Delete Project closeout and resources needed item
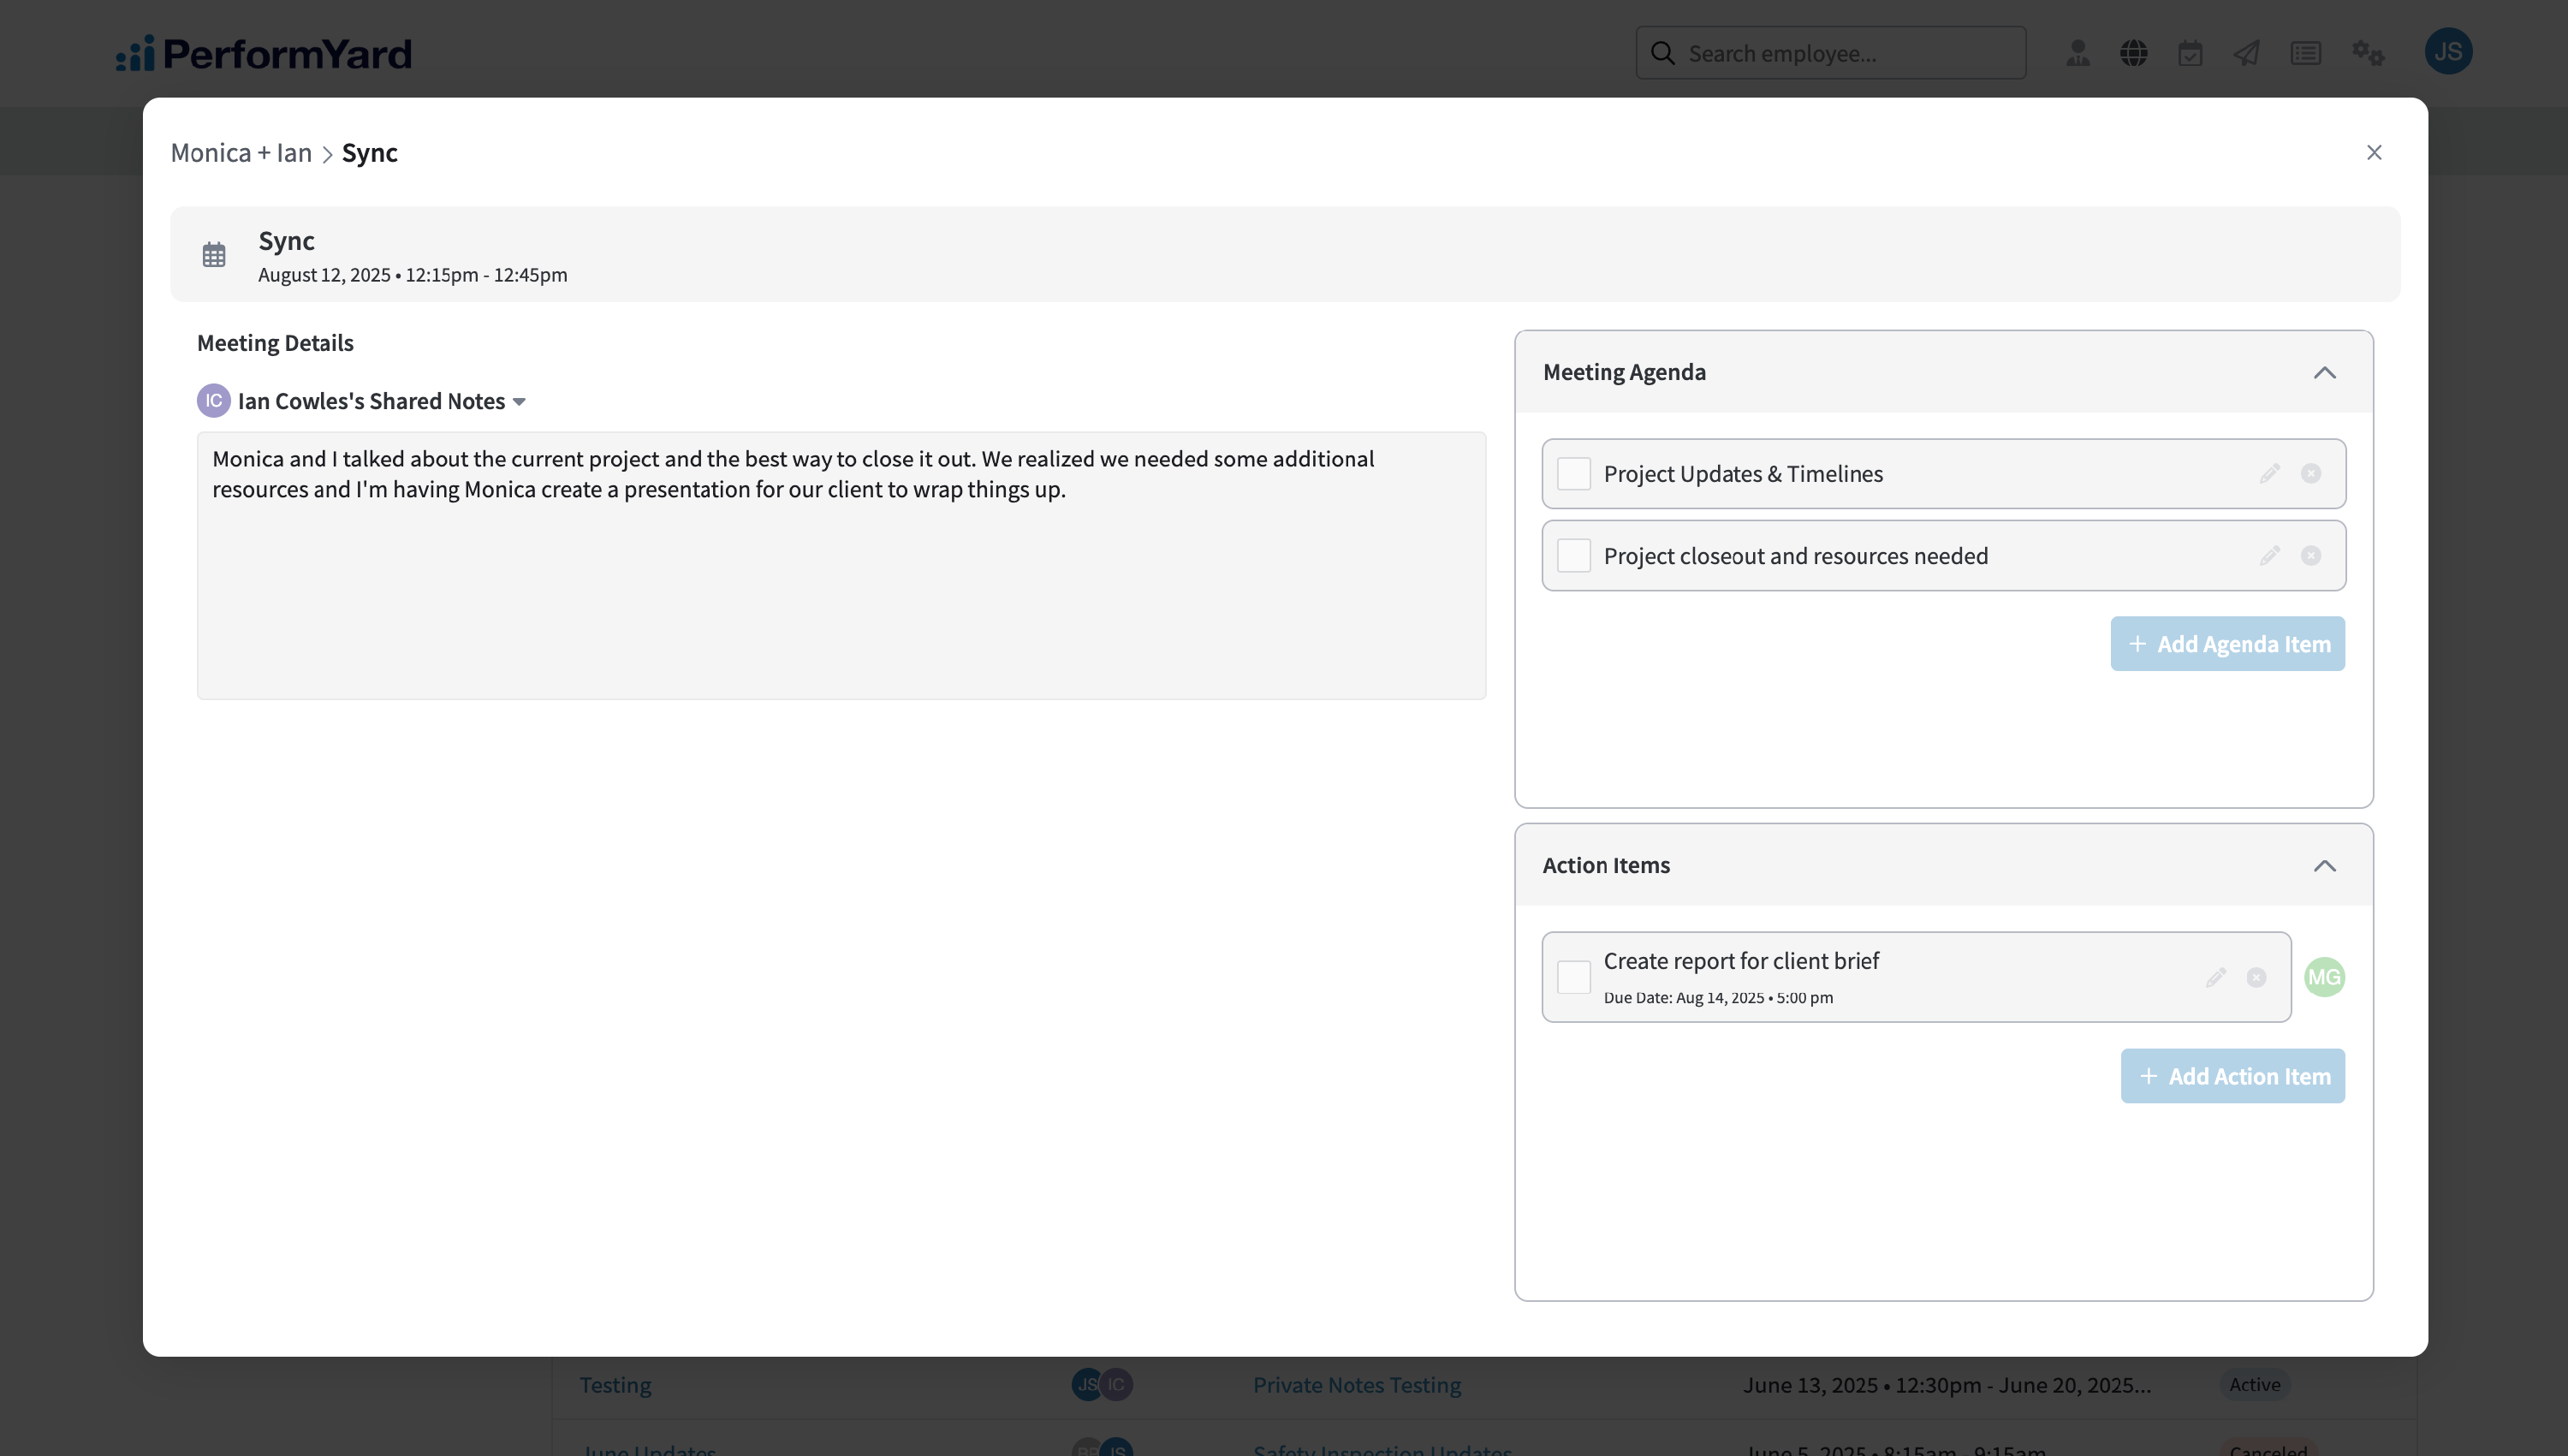This screenshot has height=1456, width=2568. (x=2310, y=555)
